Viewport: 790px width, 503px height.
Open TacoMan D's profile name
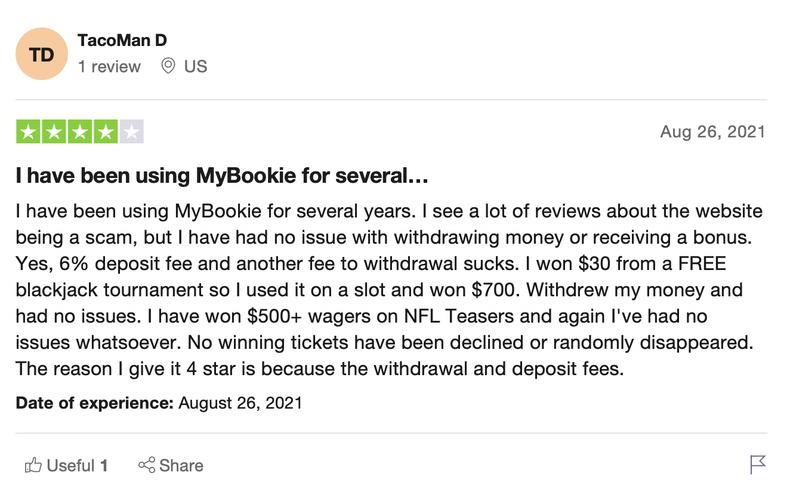(x=122, y=40)
